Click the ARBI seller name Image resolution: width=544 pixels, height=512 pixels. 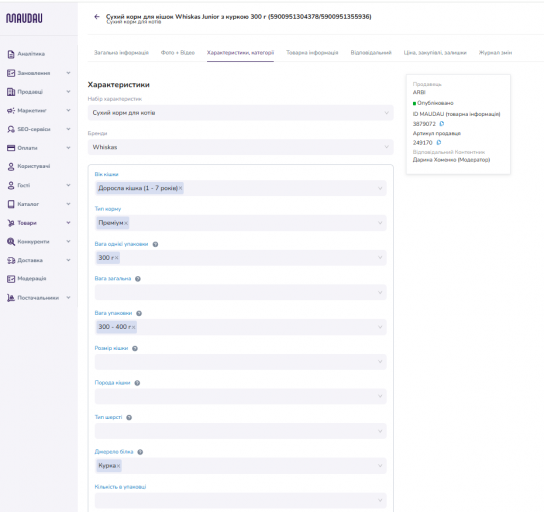tap(419, 92)
